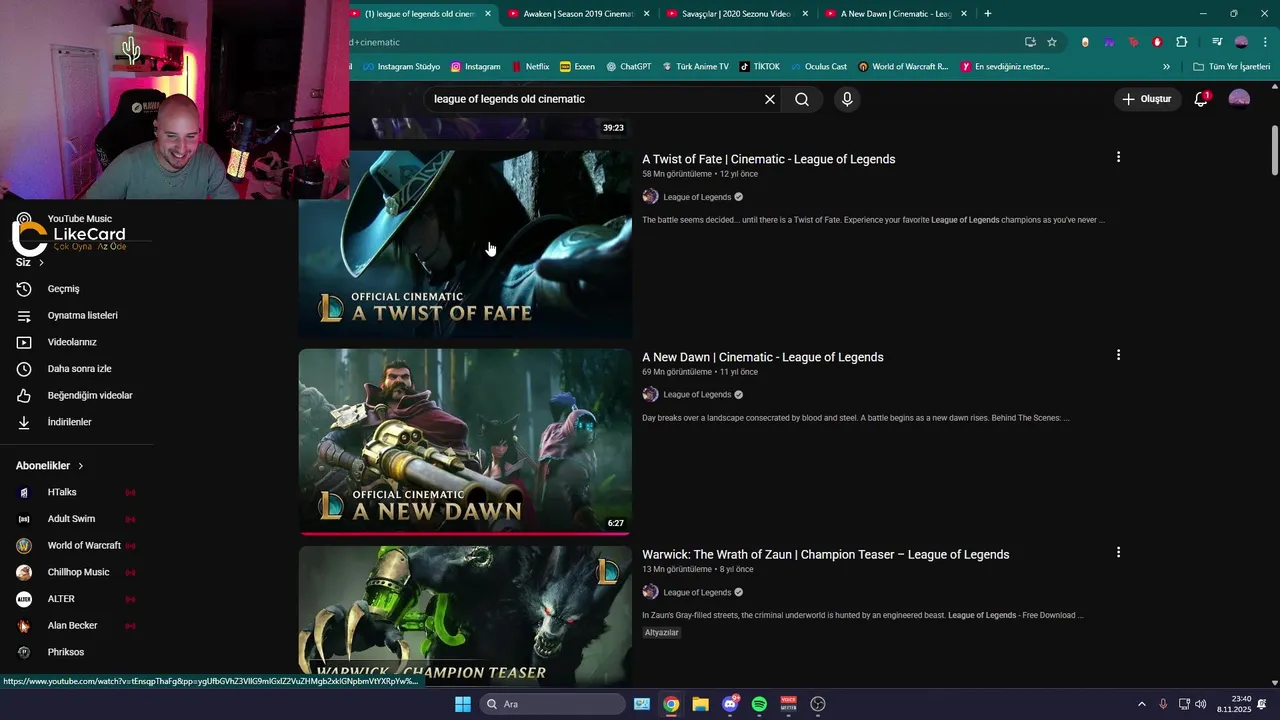1280x720 pixels.
Task: Close the Awaken Season 2019 tab
Action: pyautogui.click(x=646, y=14)
